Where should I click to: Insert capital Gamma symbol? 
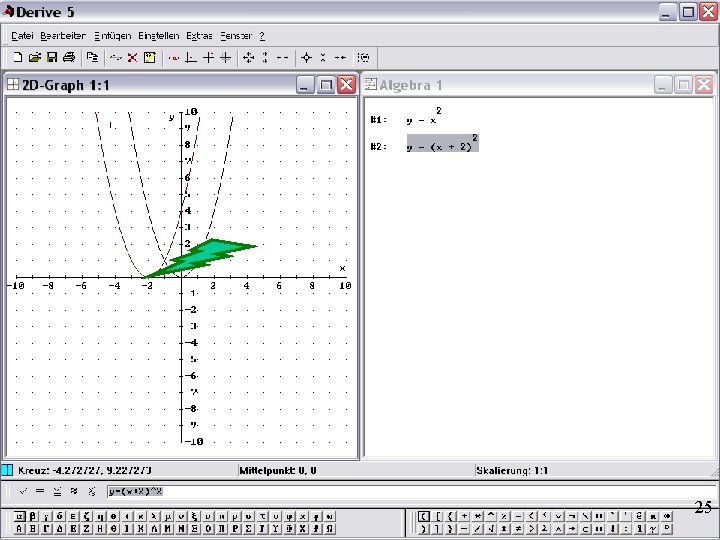click(x=46, y=529)
